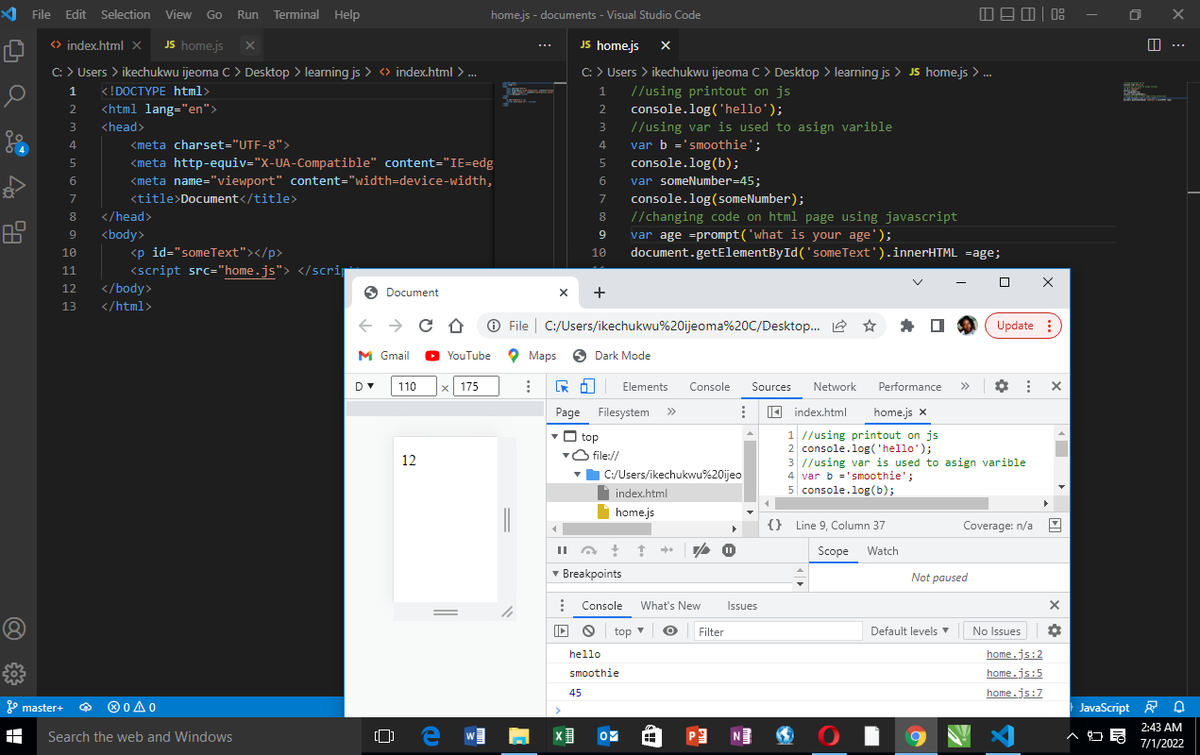Open the Chrome tab search chevron
The width and height of the screenshot is (1200, 755).
coord(918,284)
